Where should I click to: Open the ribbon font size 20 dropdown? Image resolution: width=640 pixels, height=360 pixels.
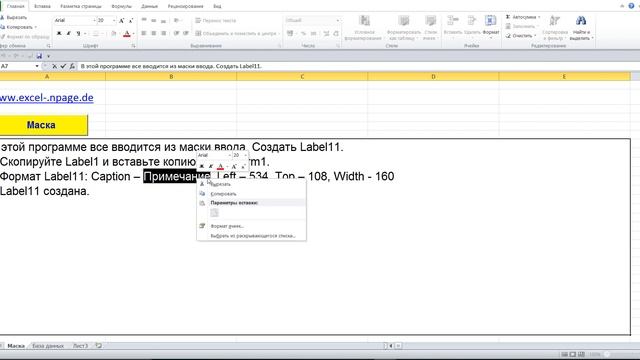point(114,20)
